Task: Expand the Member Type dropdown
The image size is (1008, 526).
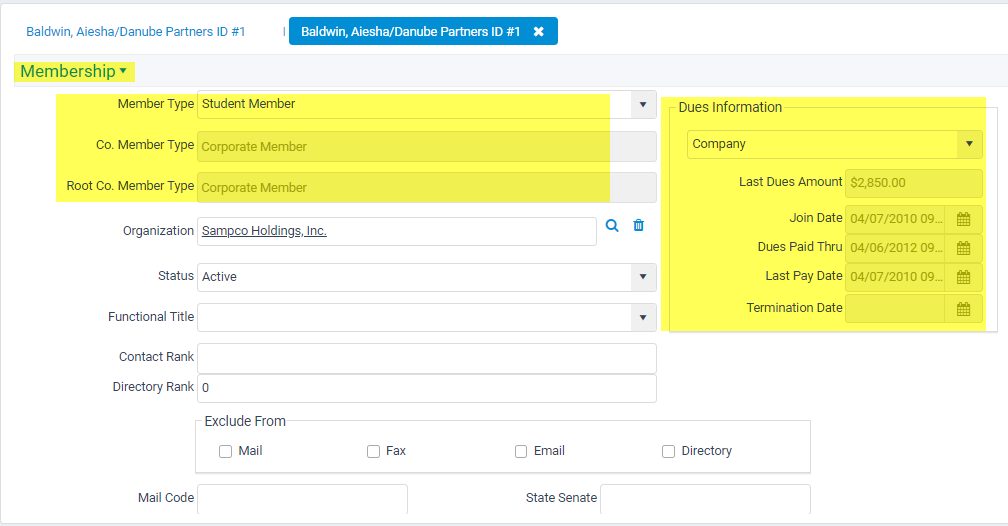Action: 643,104
